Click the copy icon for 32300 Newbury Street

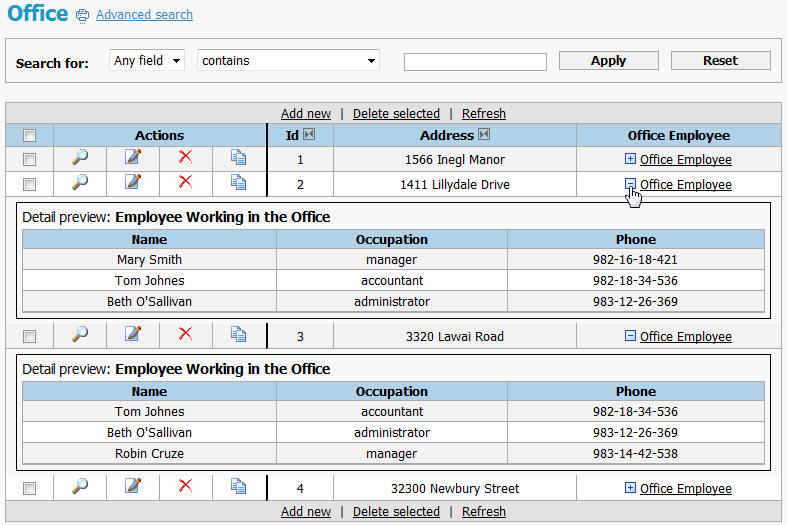coord(238,487)
